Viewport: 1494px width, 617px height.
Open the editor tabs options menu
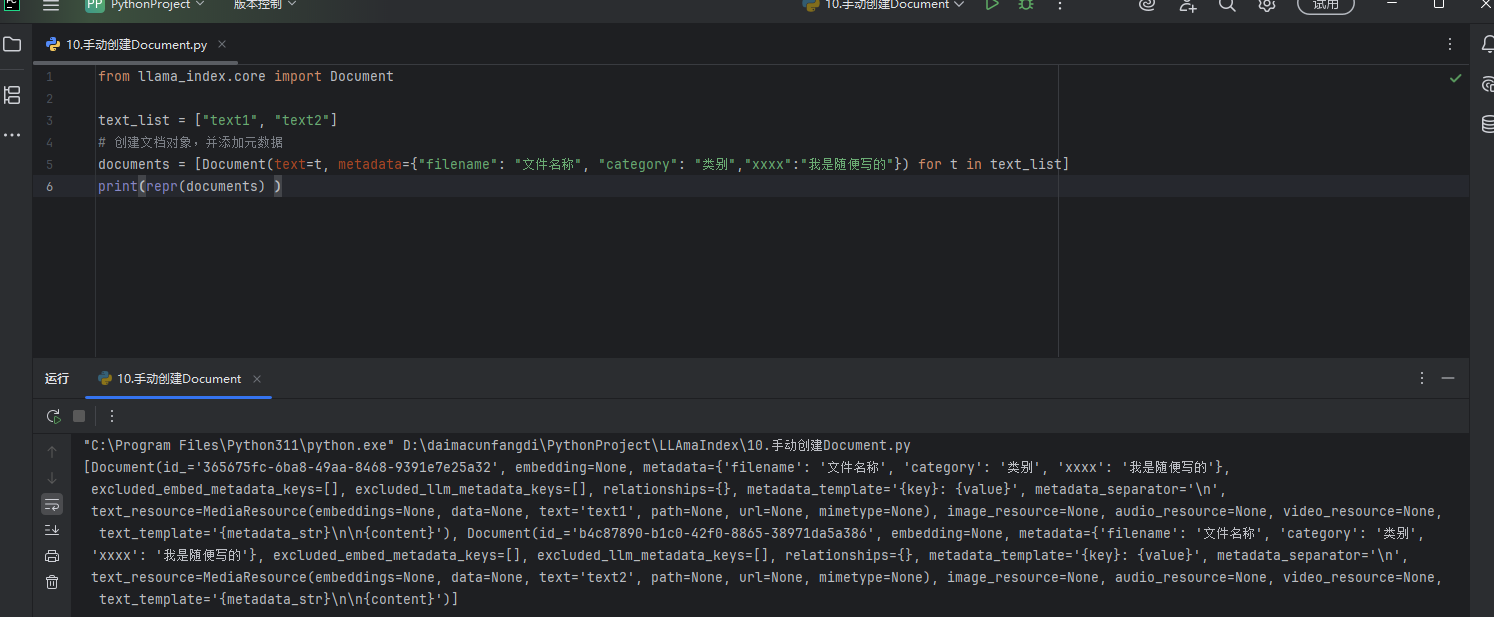1450,44
